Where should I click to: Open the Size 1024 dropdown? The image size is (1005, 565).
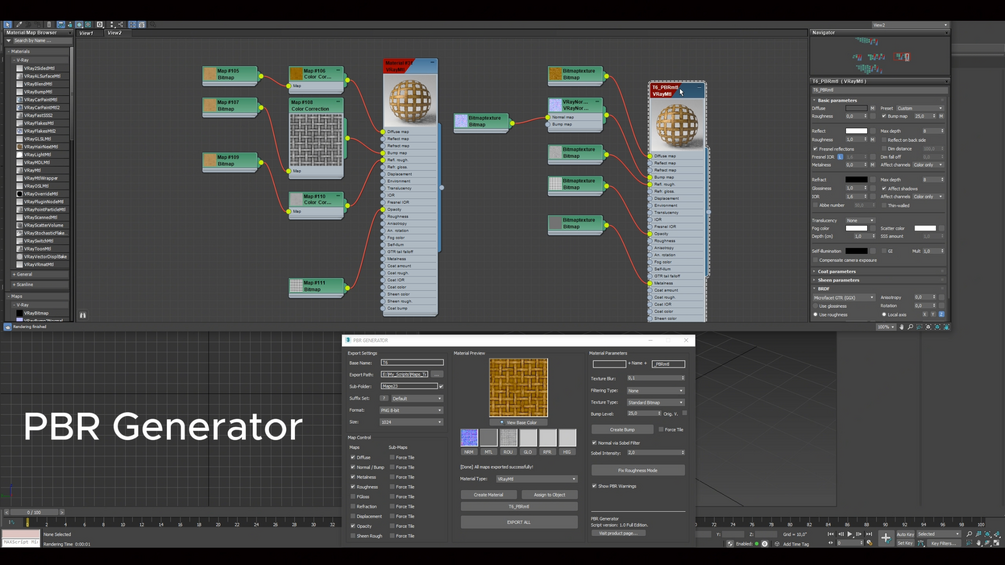point(411,422)
